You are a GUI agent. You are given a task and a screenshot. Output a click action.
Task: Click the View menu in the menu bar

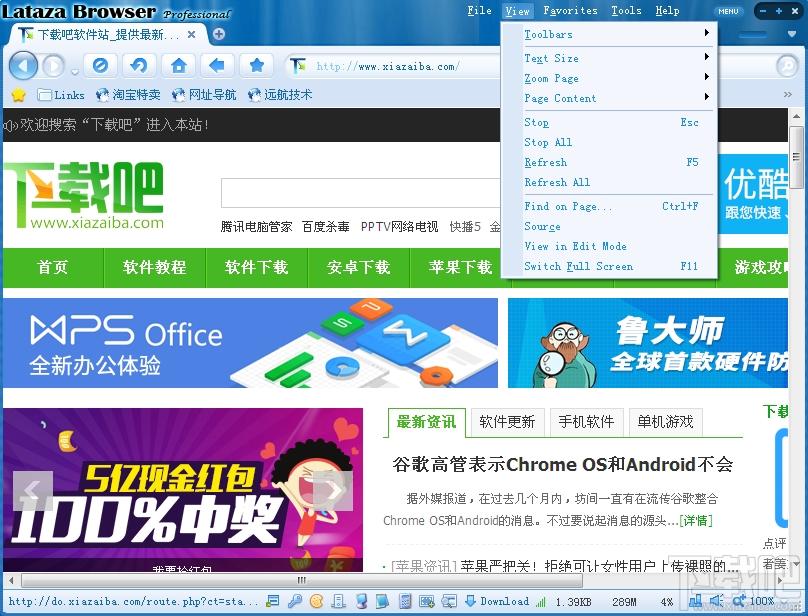[517, 11]
